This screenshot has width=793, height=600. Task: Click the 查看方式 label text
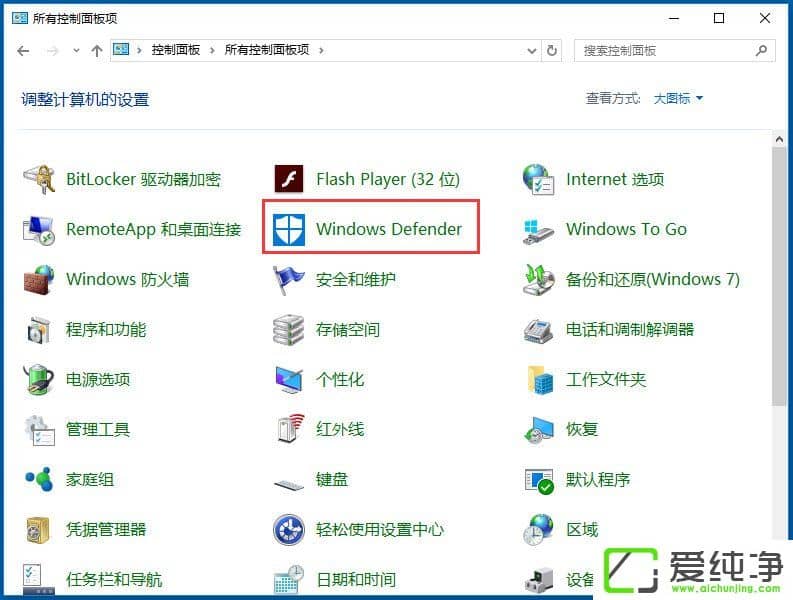pyautogui.click(x=612, y=98)
